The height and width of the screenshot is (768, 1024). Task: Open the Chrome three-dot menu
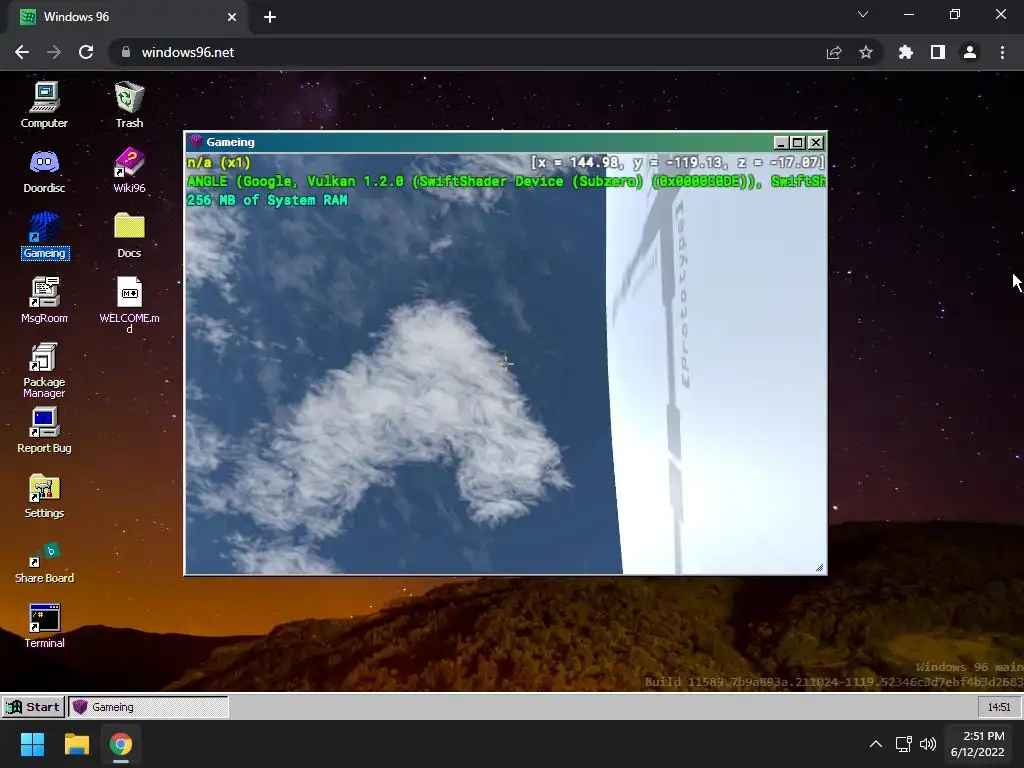pos(1002,52)
